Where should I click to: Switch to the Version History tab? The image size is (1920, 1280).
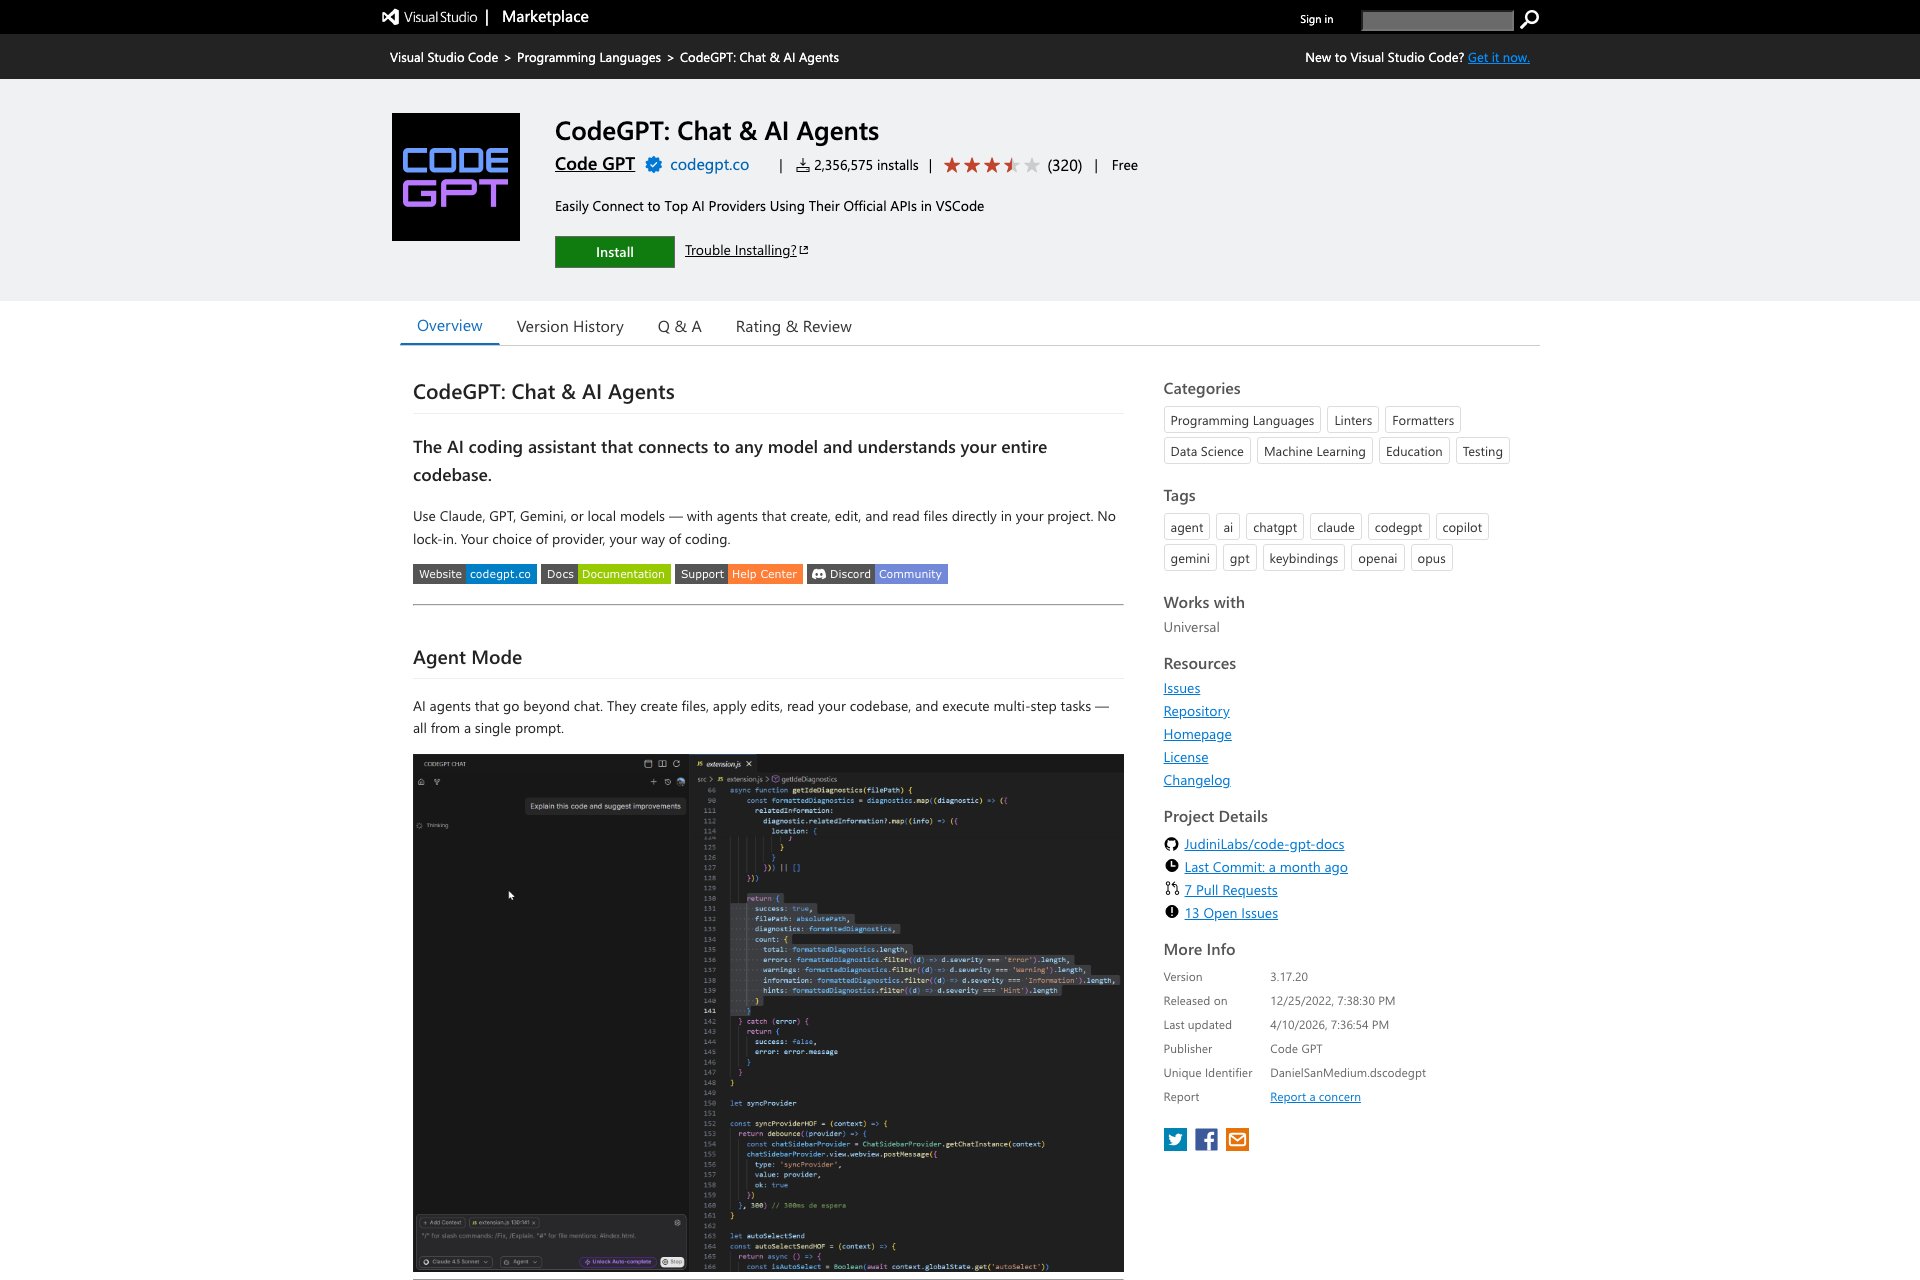click(569, 326)
